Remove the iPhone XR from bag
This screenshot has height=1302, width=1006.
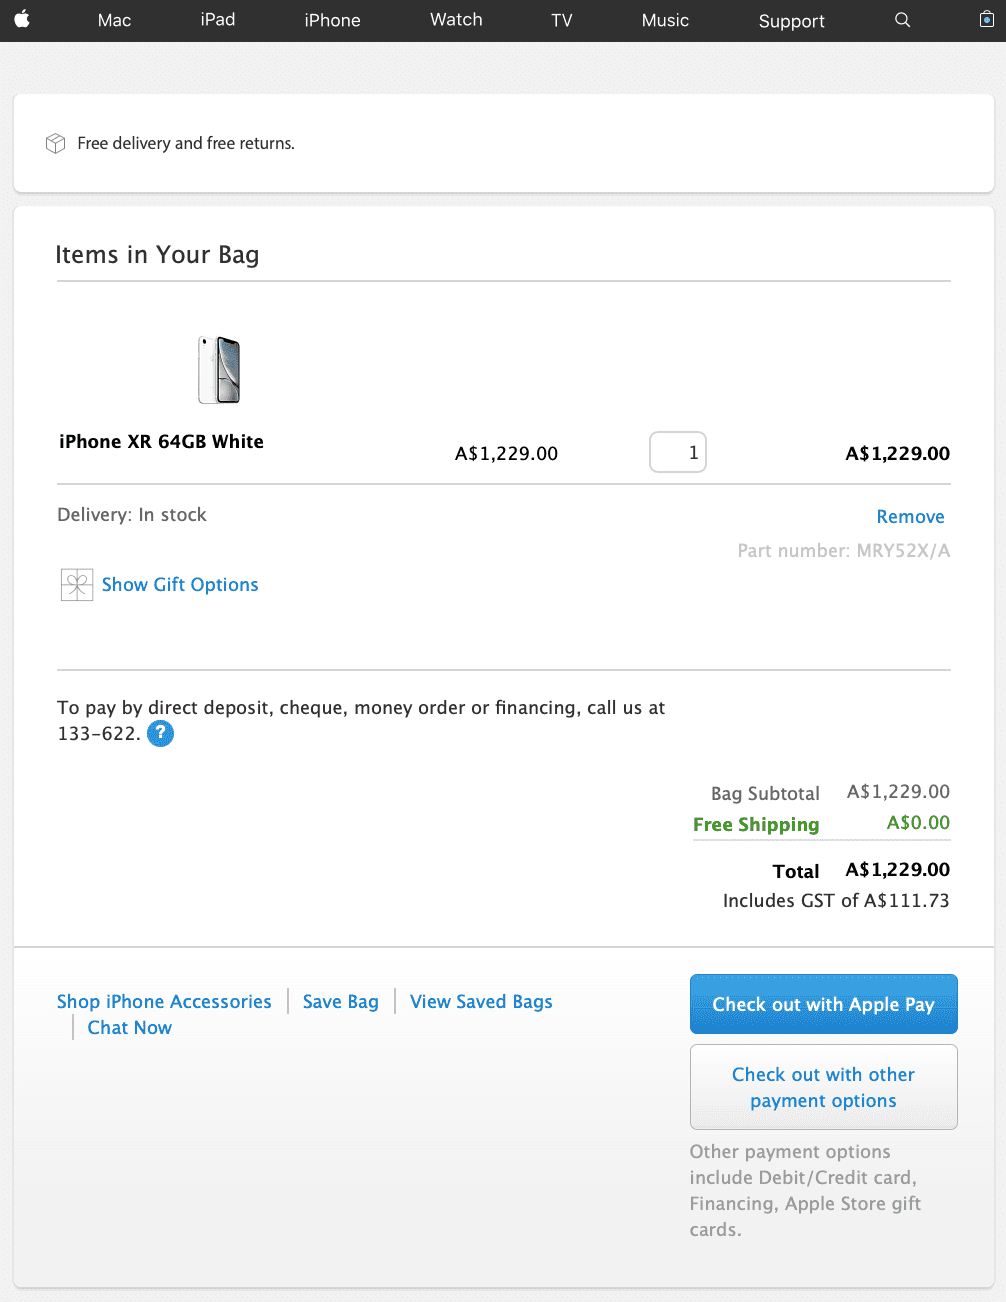click(910, 517)
